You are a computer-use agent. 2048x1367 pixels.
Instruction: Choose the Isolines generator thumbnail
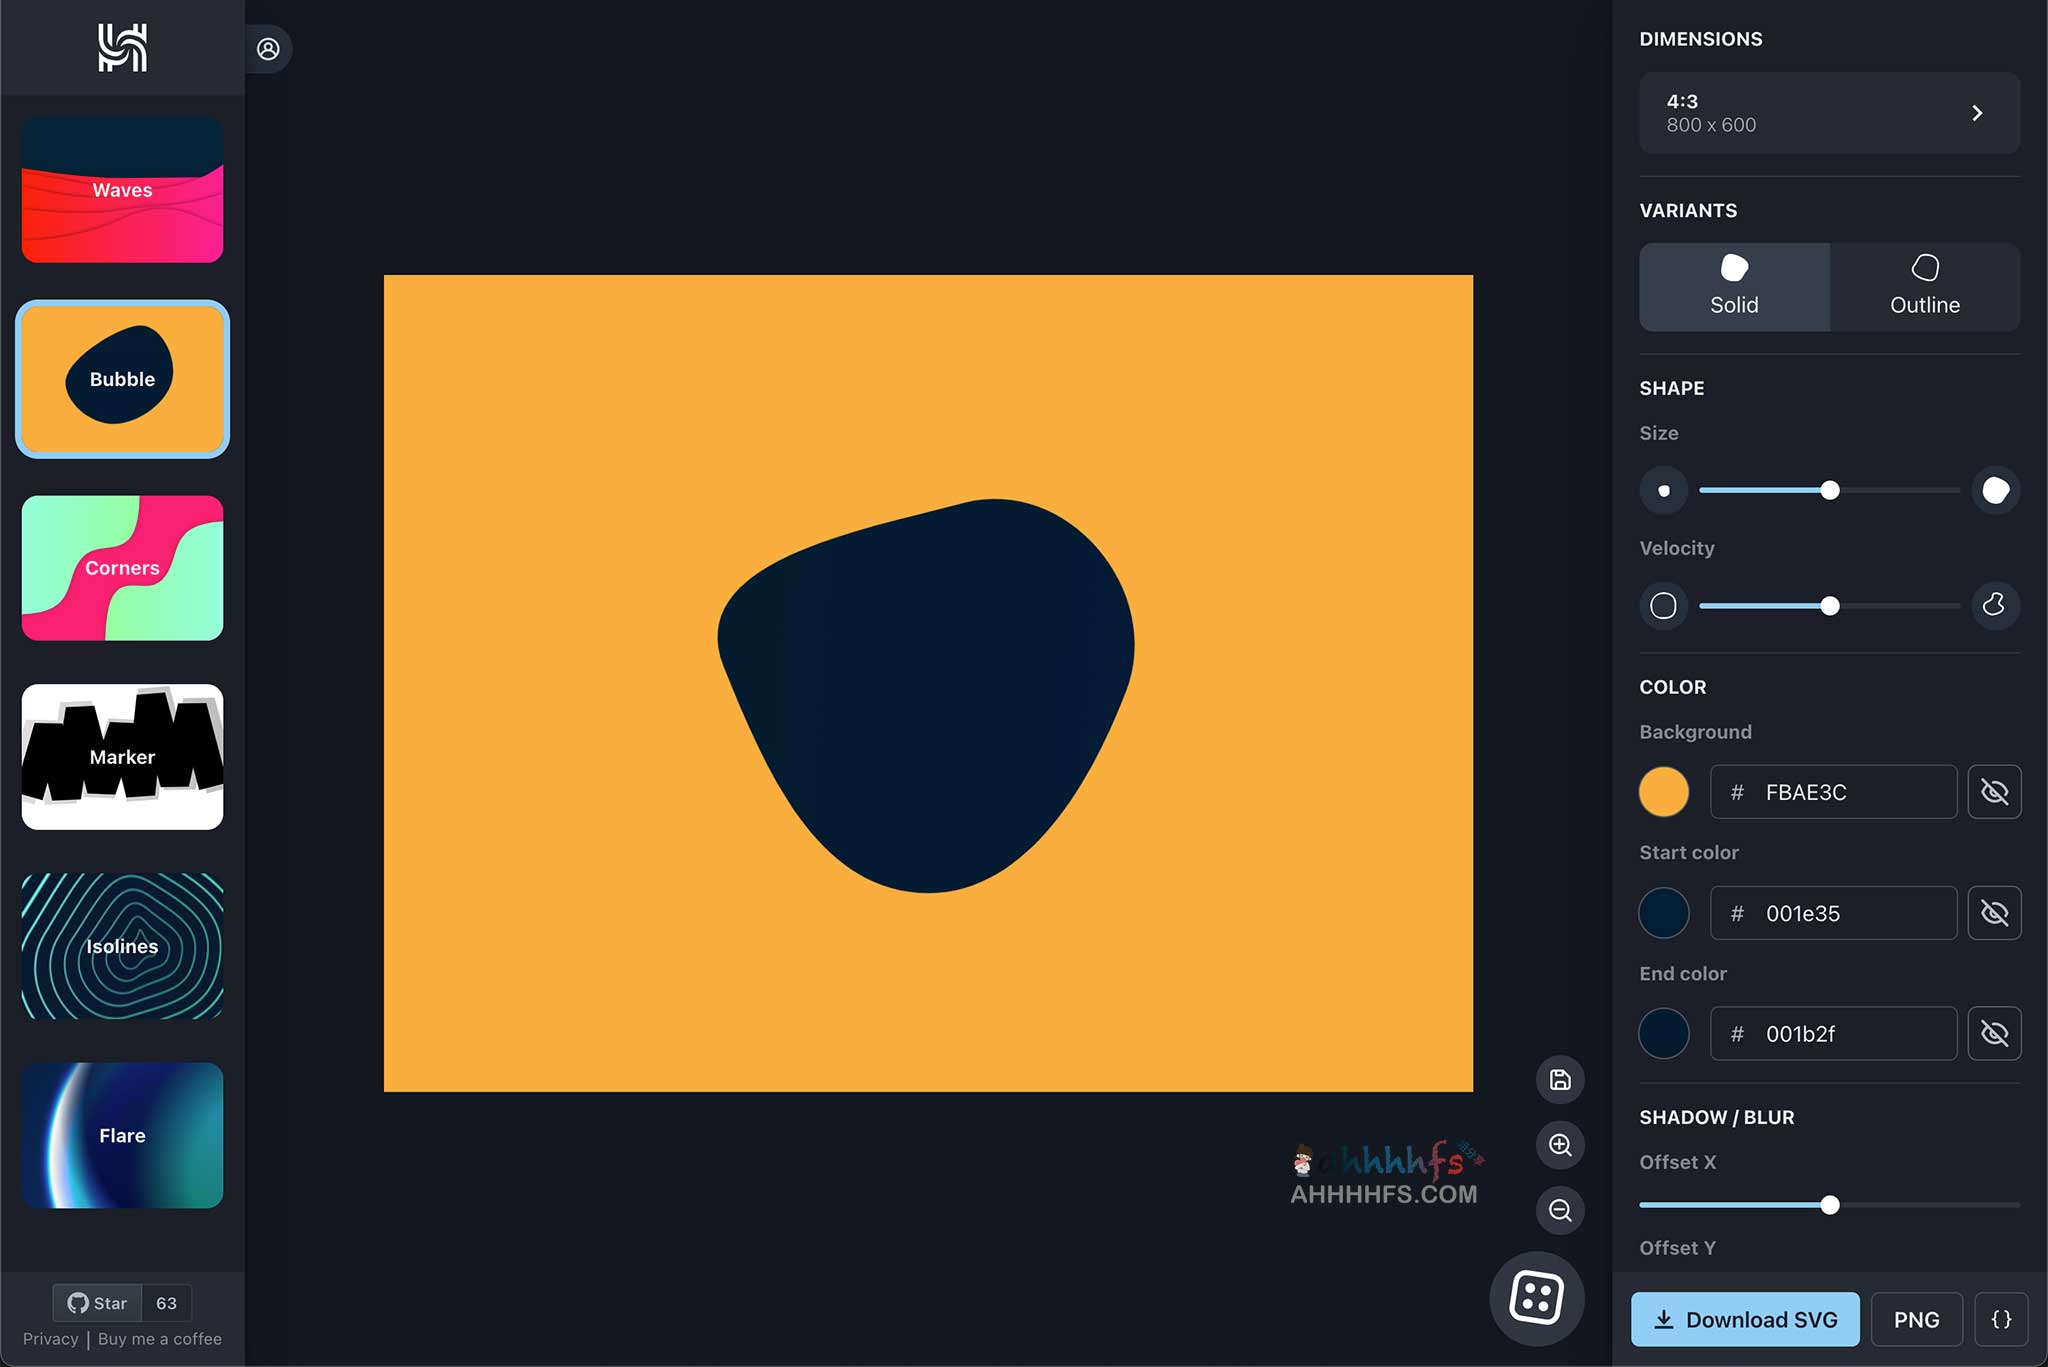[x=122, y=946]
